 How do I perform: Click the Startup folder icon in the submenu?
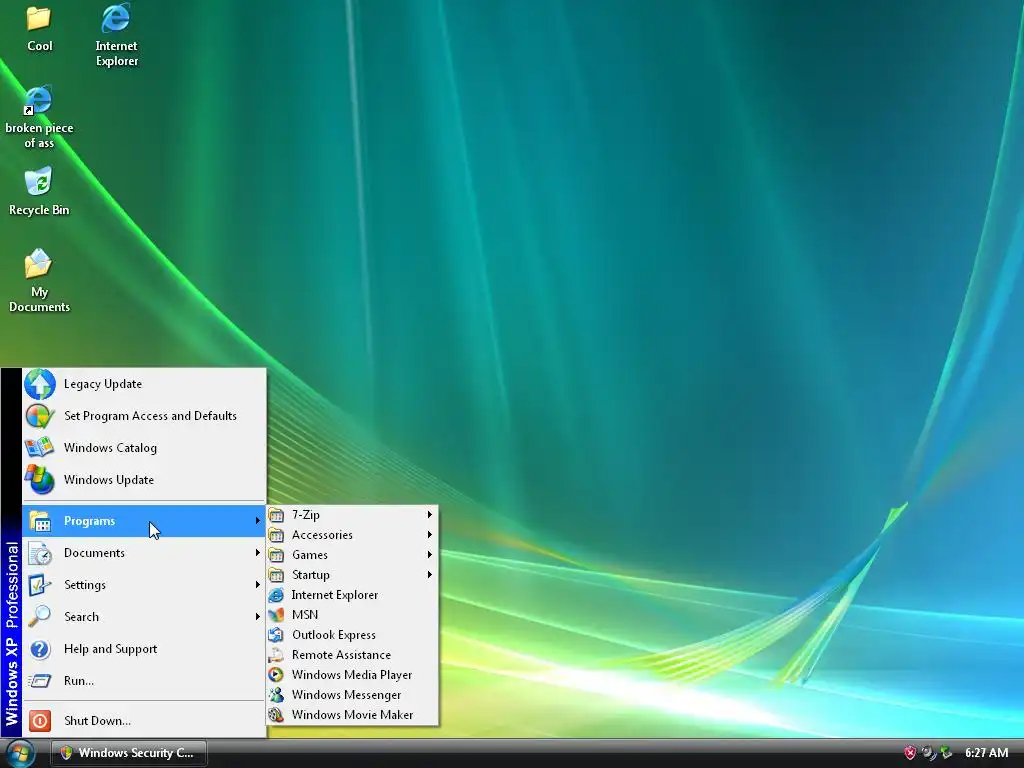tap(276, 575)
